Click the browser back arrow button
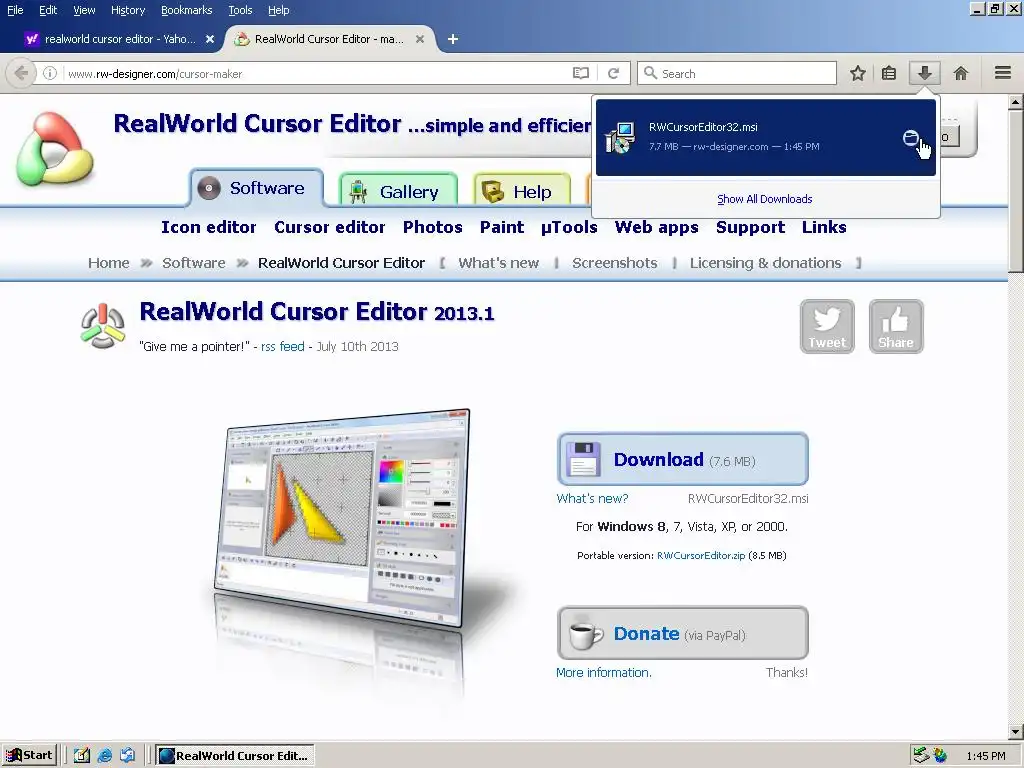The width and height of the screenshot is (1024, 768). (21, 73)
